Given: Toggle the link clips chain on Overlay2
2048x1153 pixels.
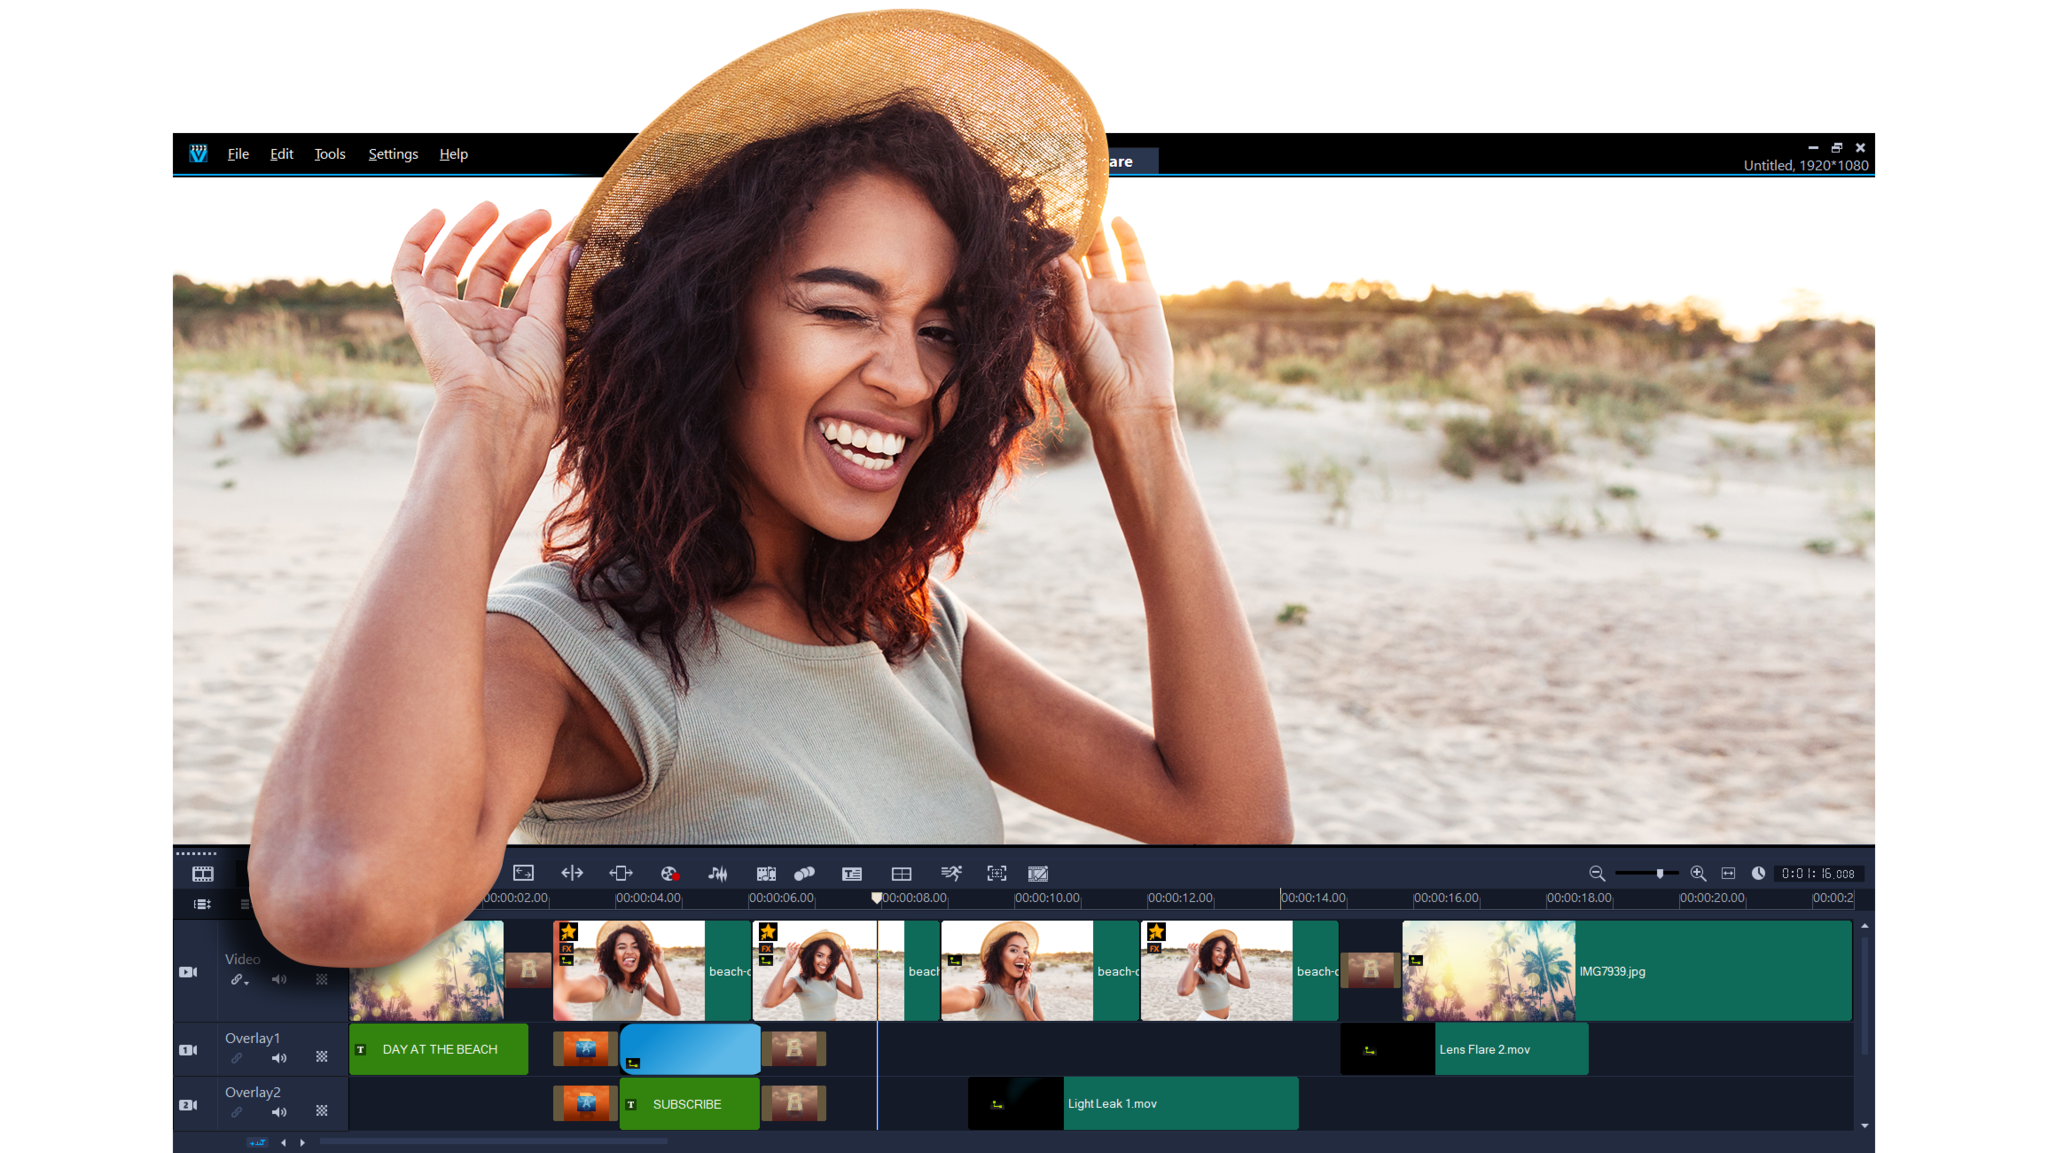Looking at the screenshot, I should pos(237,1111).
